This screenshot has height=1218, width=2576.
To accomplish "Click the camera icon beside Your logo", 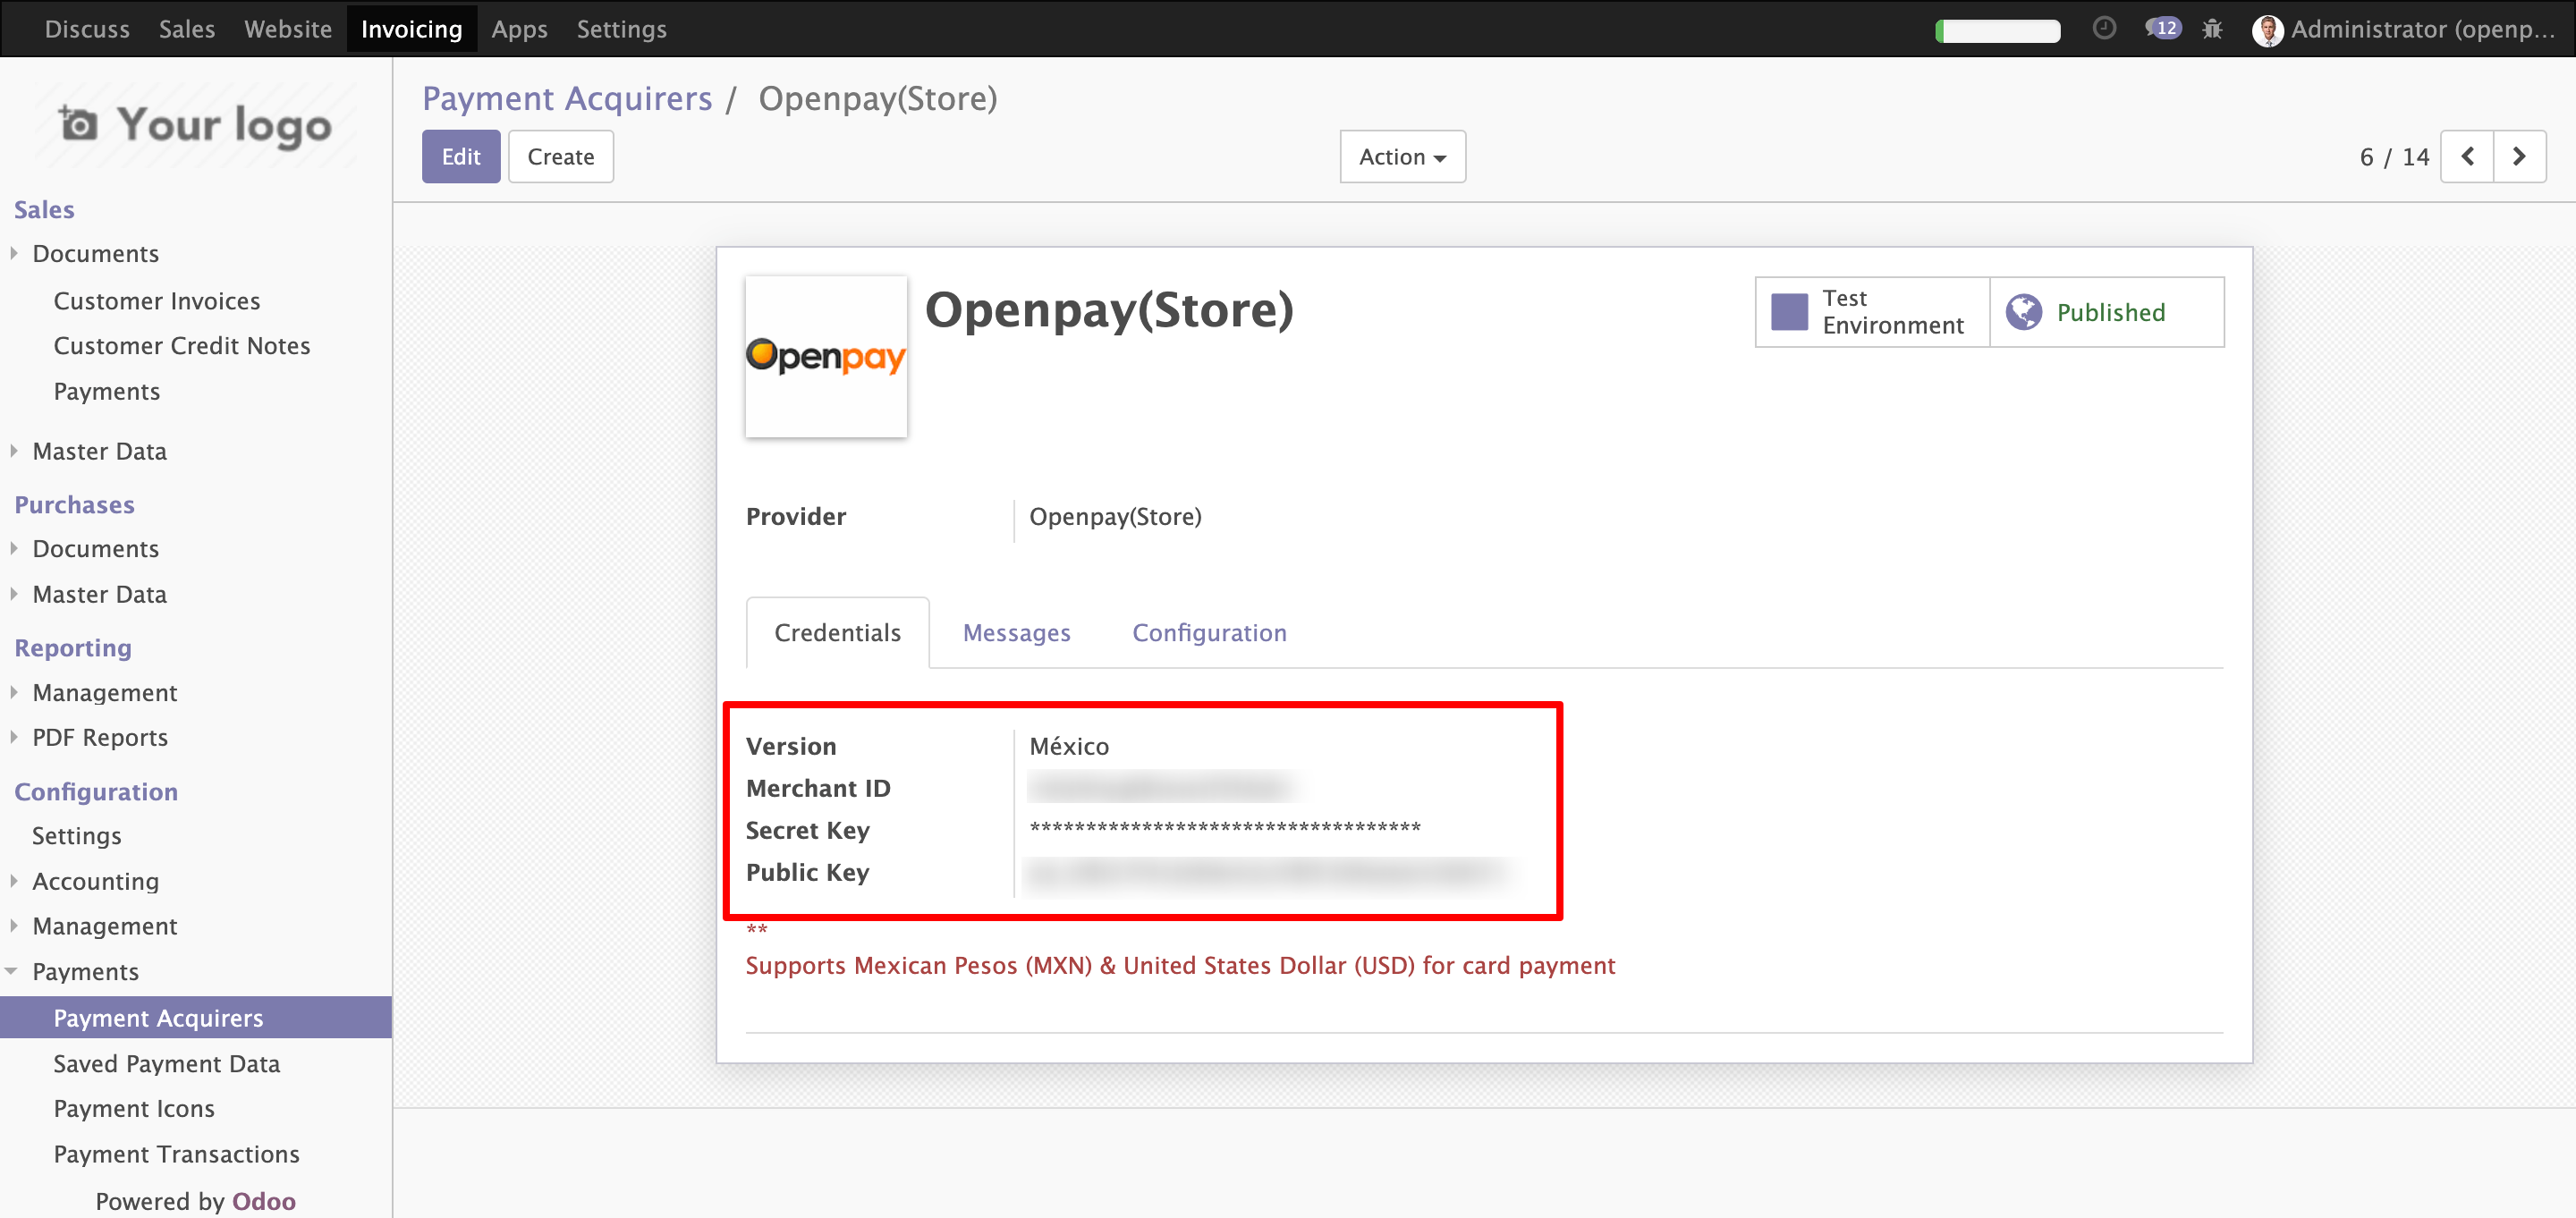I will click(x=78, y=124).
